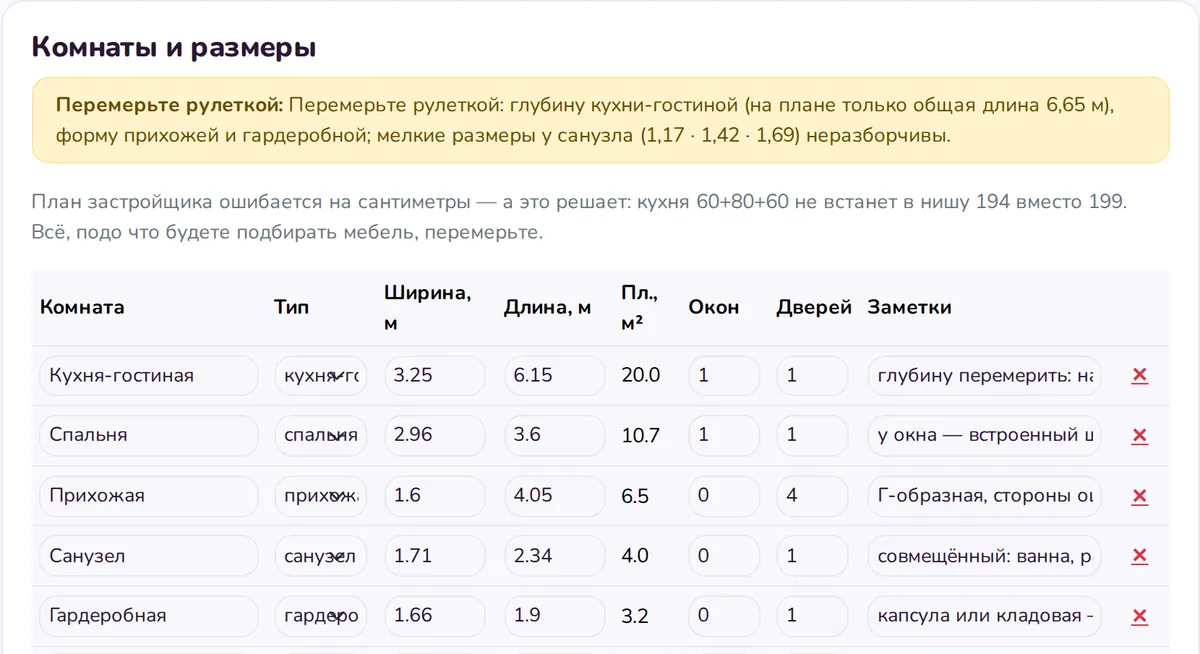Image resolution: width=1200 pixels, height=654 pixels.
Task: Click length field 2.34 of Санузел
Action: pyautogui.click(x=555, y=556)
